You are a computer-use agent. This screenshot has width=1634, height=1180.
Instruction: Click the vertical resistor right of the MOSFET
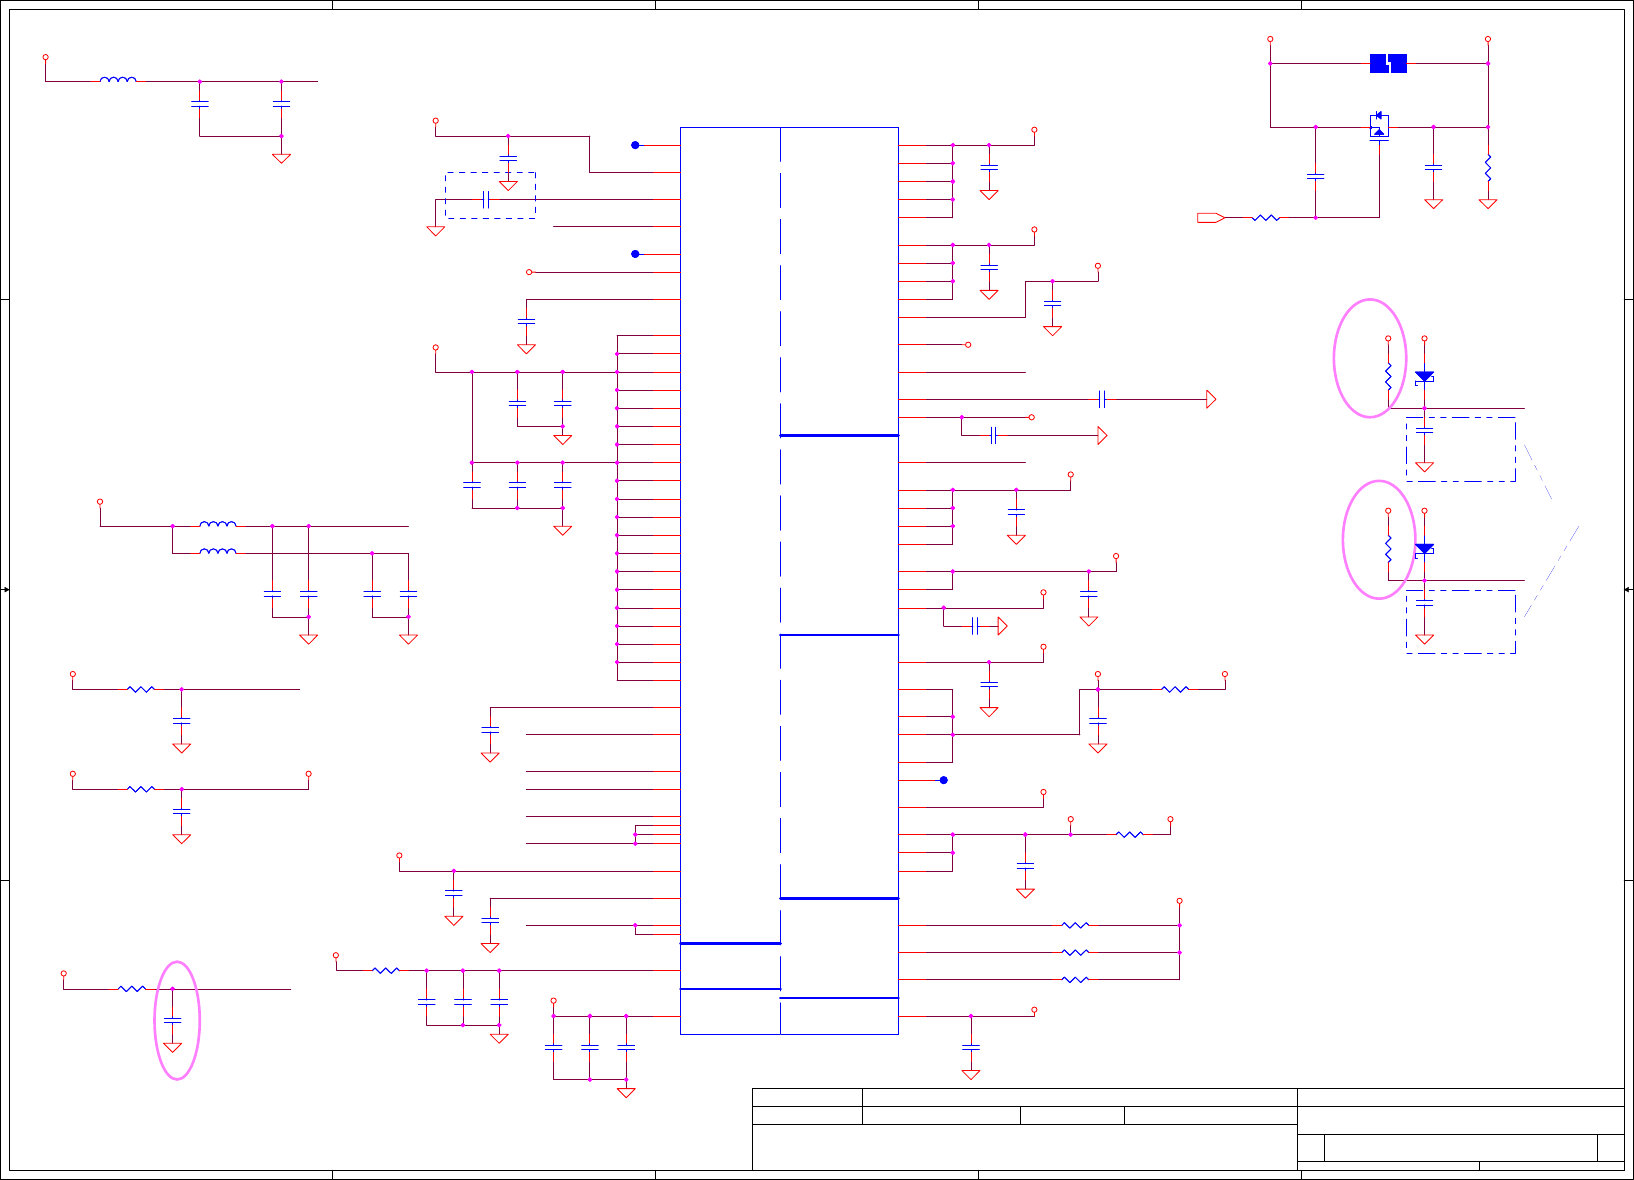tap(1488, 167)
